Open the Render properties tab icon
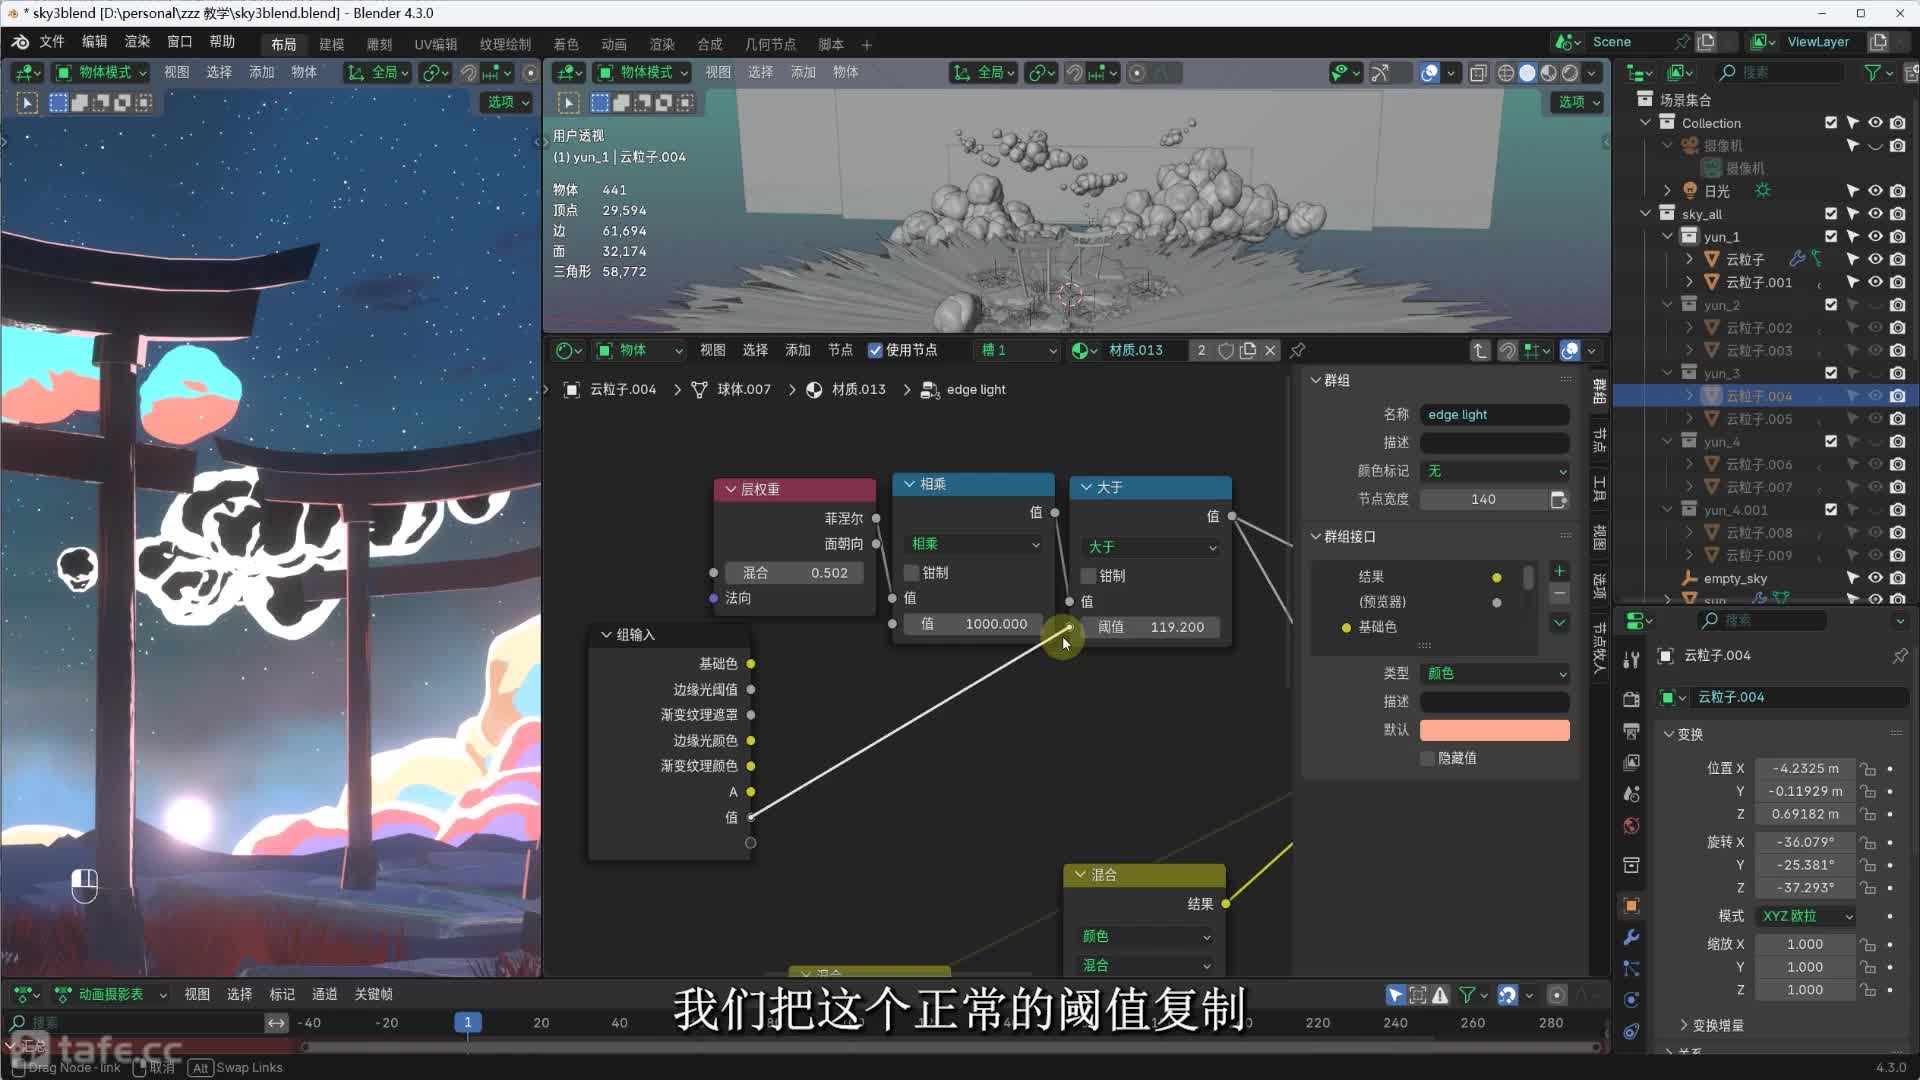The image size is (1920, 1080). click(1631, 699)
